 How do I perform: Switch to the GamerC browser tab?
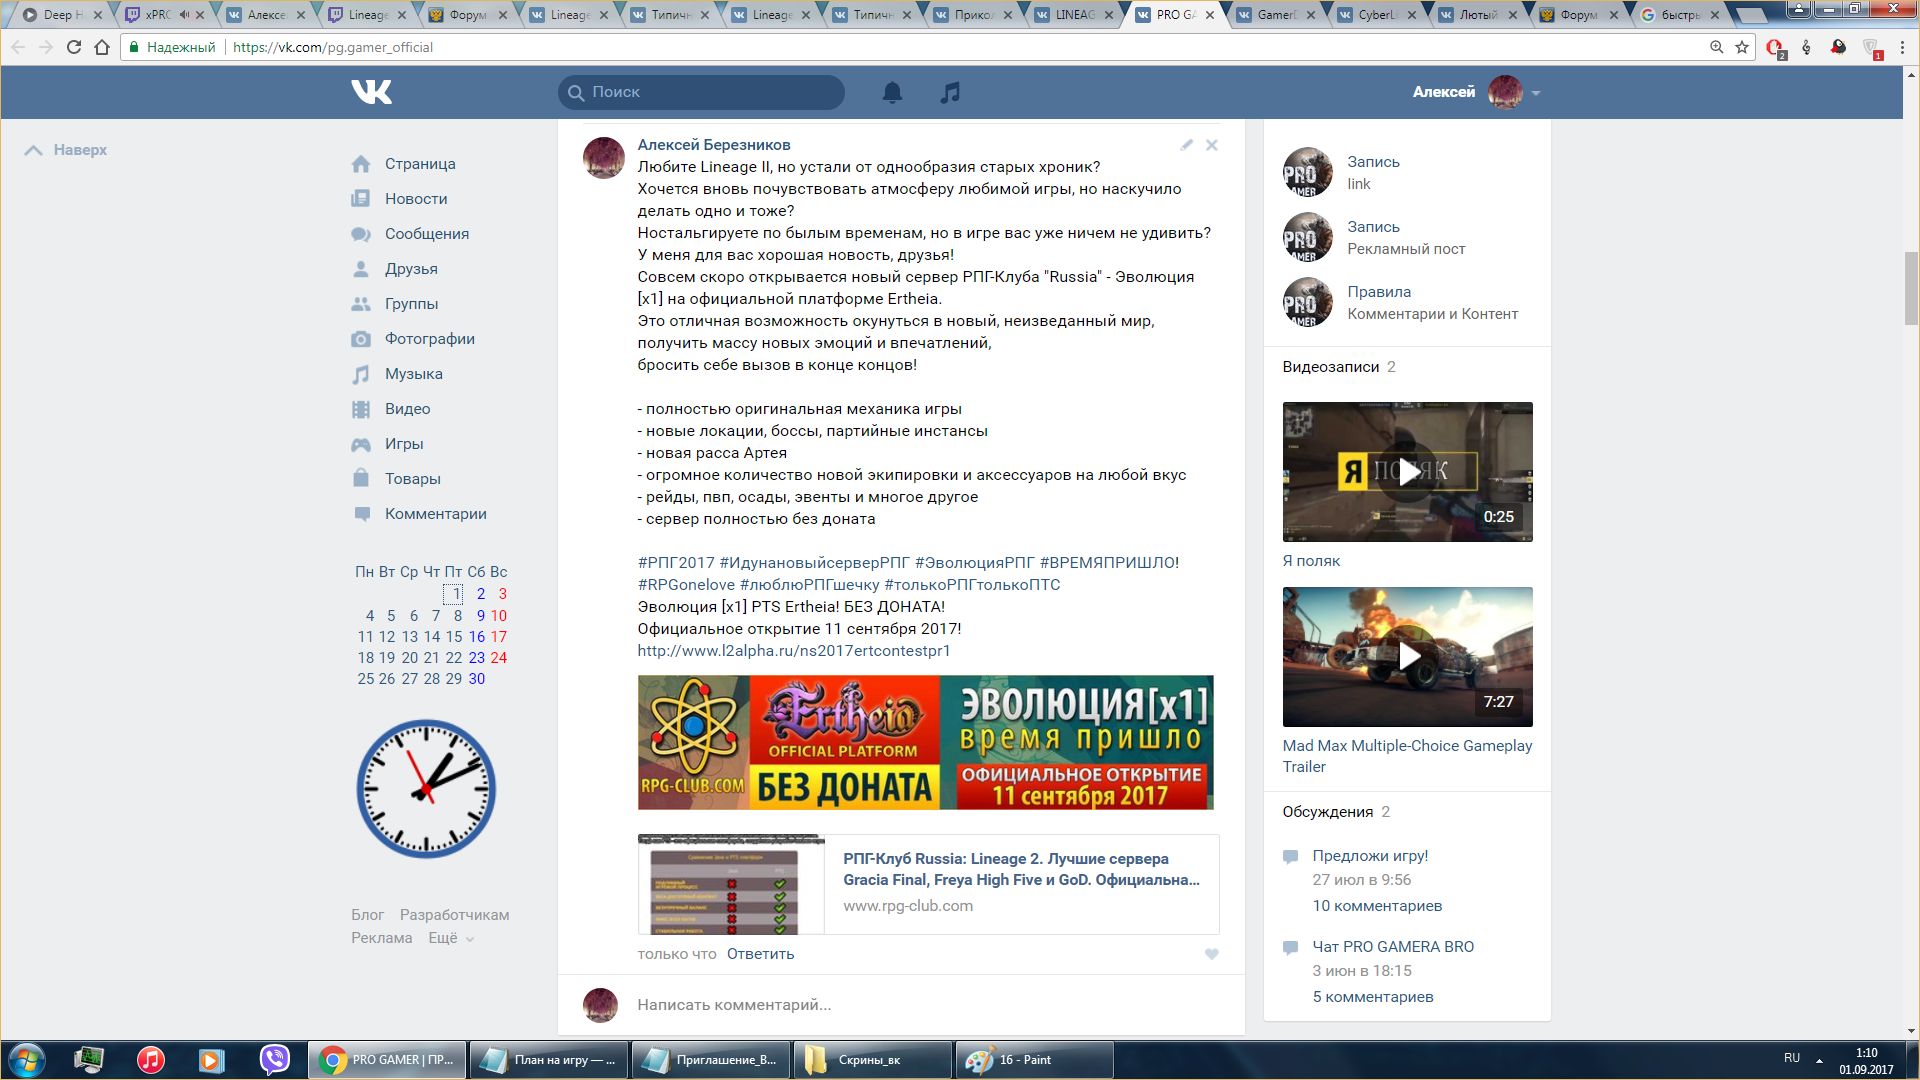[1278, 15]
